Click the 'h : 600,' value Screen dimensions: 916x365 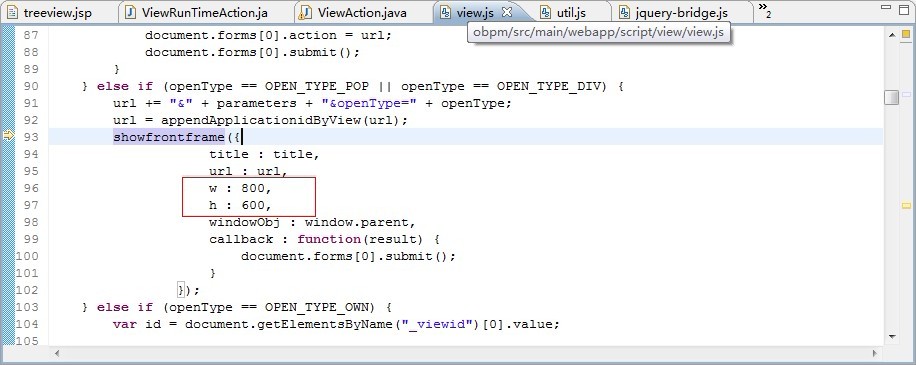pyautogui.click(x=241, y=205)
